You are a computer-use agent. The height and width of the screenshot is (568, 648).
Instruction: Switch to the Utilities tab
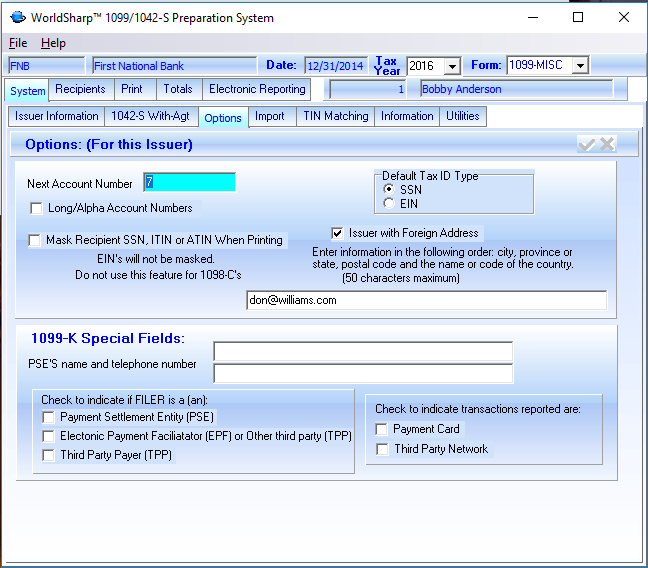463,117
